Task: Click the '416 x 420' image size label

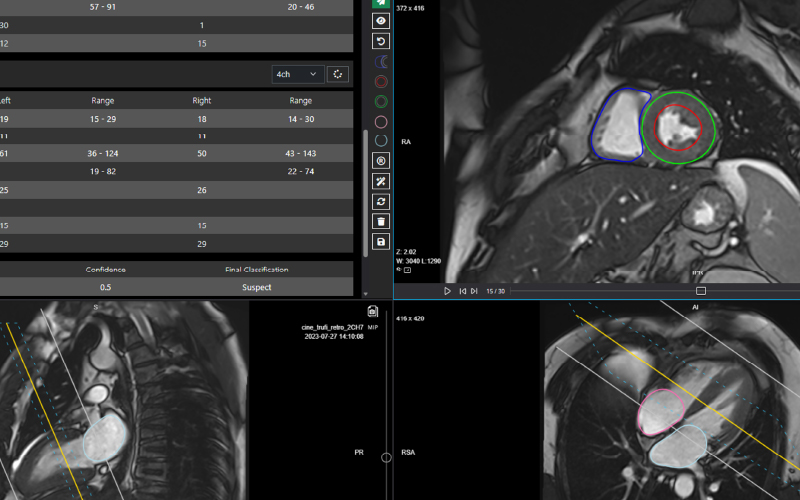Action: click(410, 318)
